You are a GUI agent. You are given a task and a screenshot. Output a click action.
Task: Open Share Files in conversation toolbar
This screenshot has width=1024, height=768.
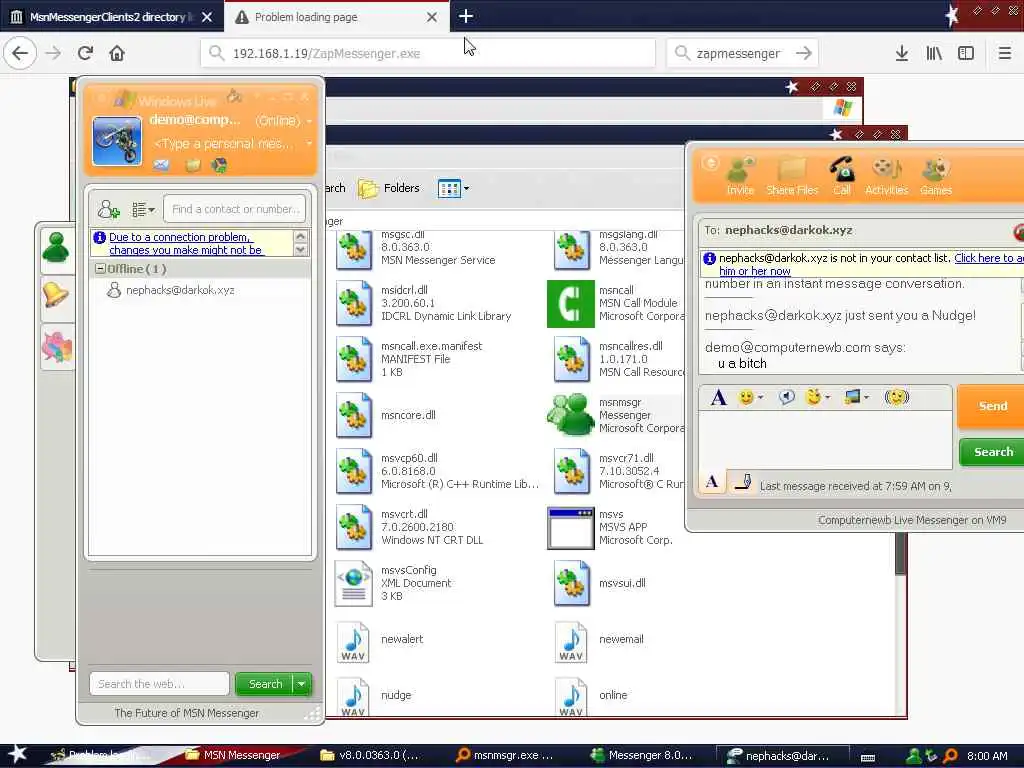coord(792,176)
